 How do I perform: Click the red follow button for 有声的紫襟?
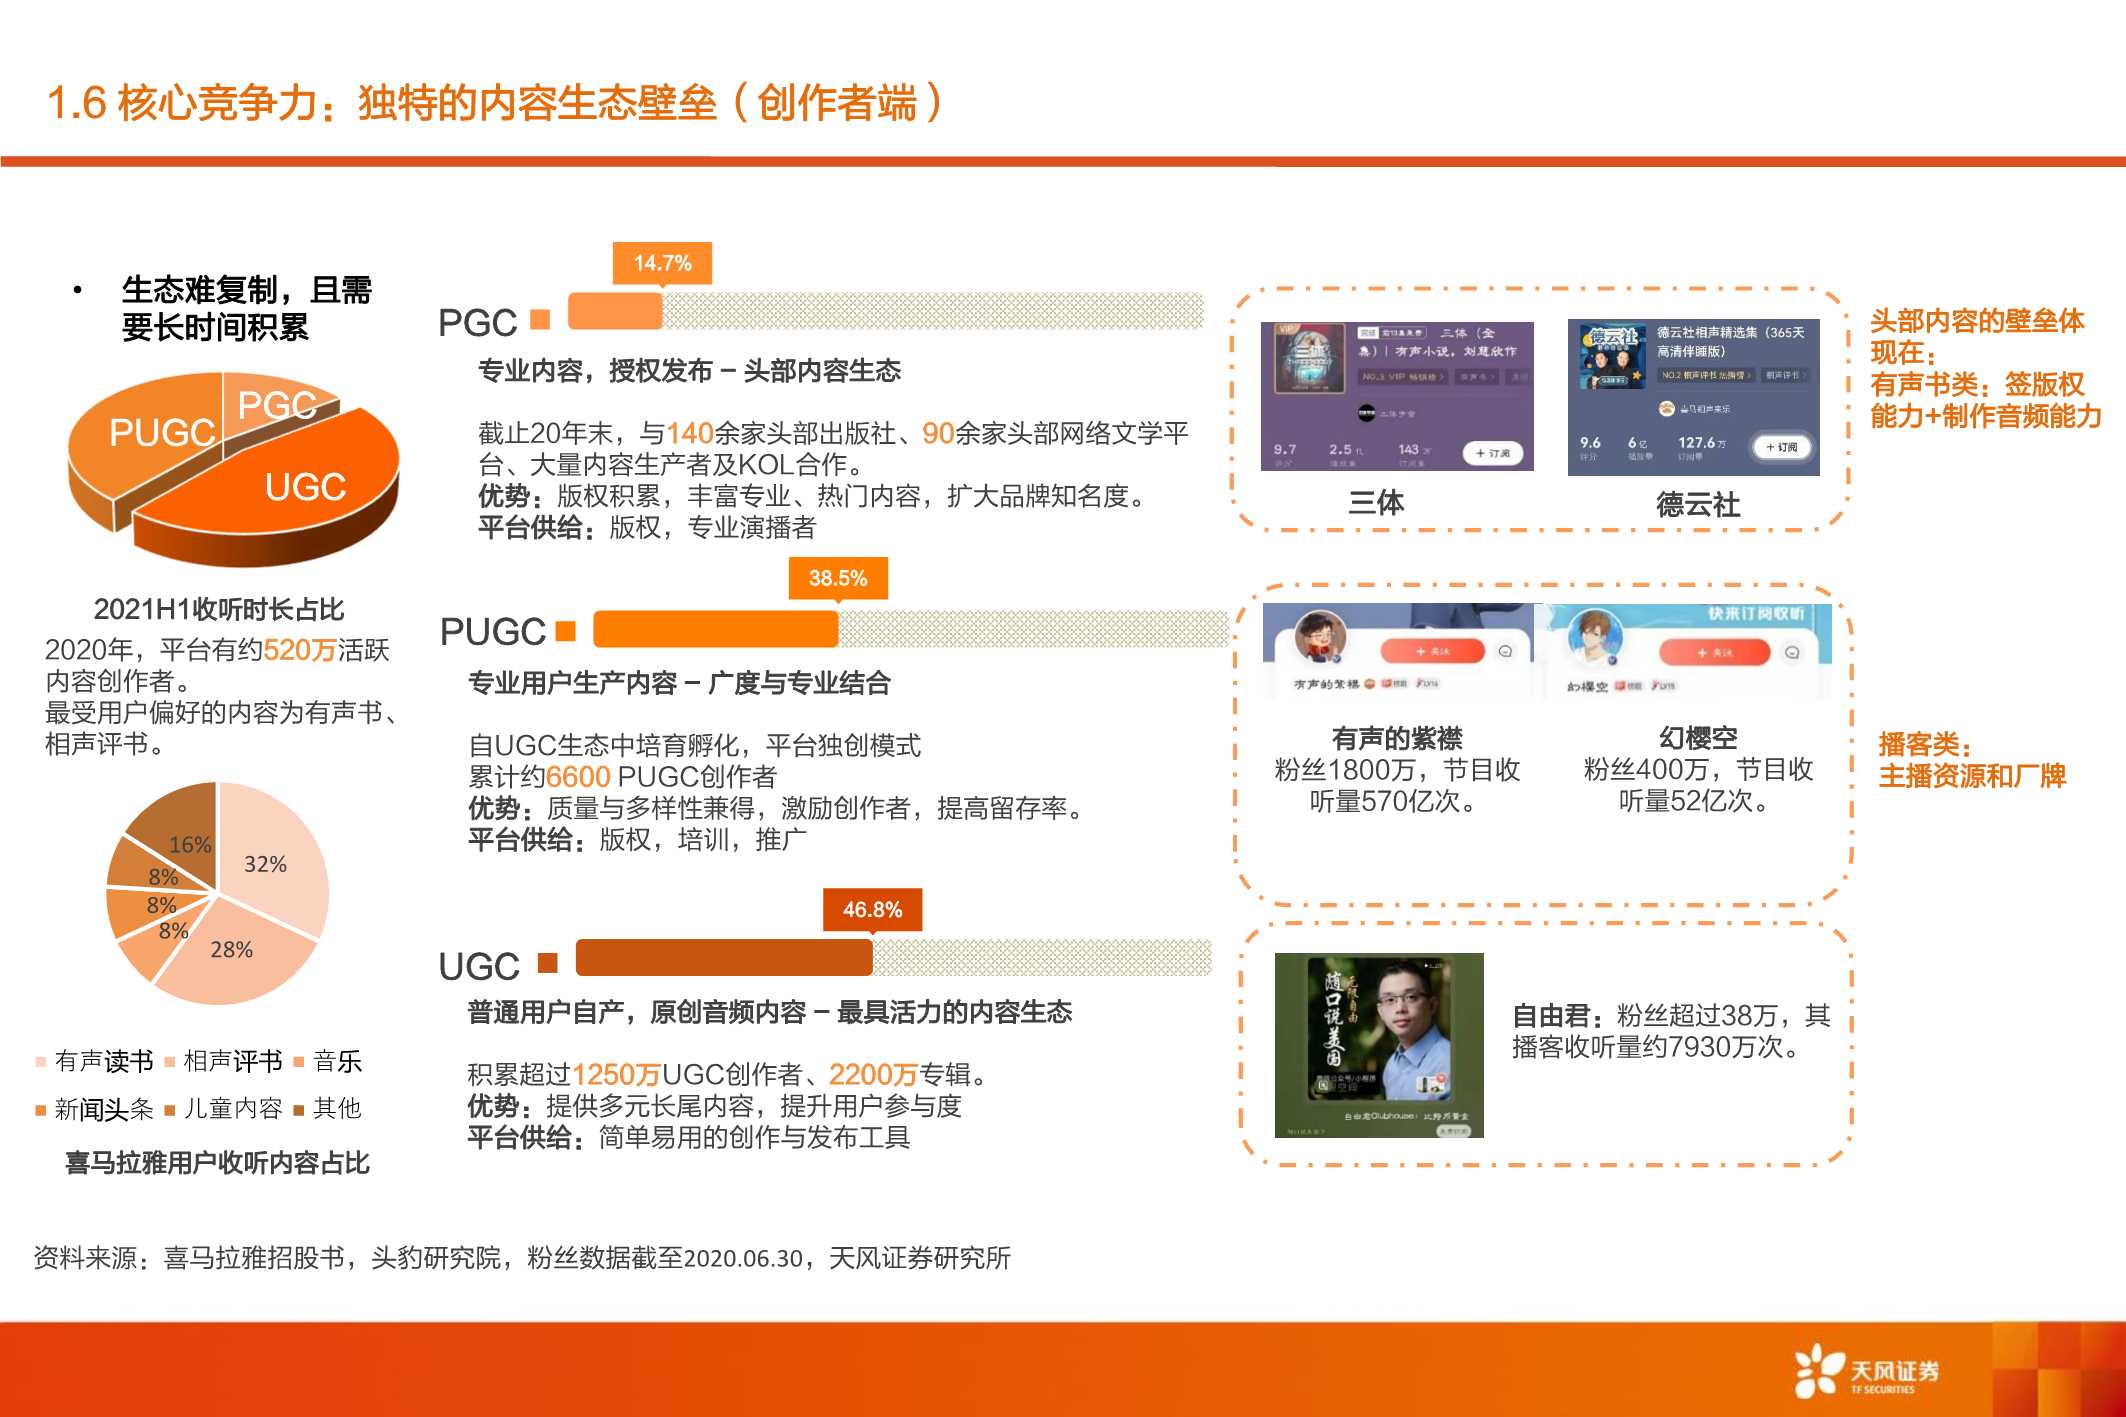(1432, 651)
